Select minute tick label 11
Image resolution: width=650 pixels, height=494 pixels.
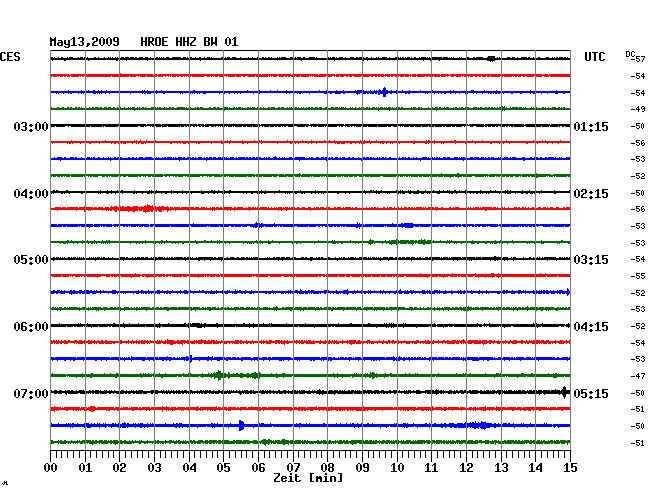[x=431, y=467]
